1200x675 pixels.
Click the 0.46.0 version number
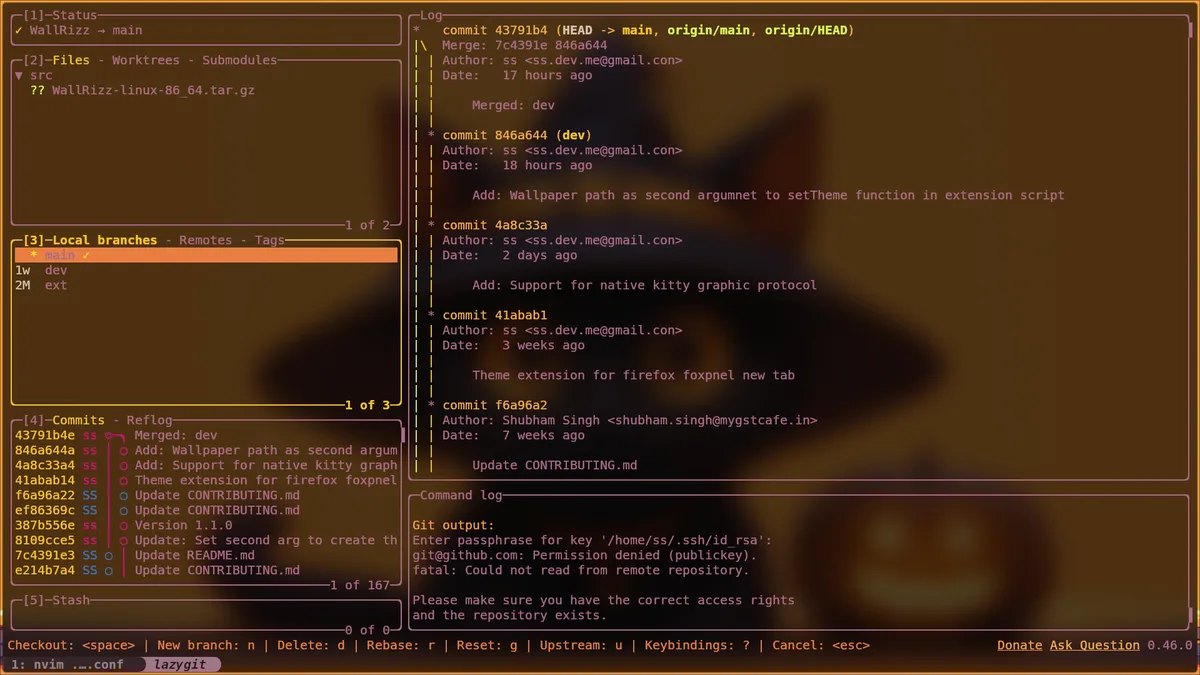tap(1169, 645)
